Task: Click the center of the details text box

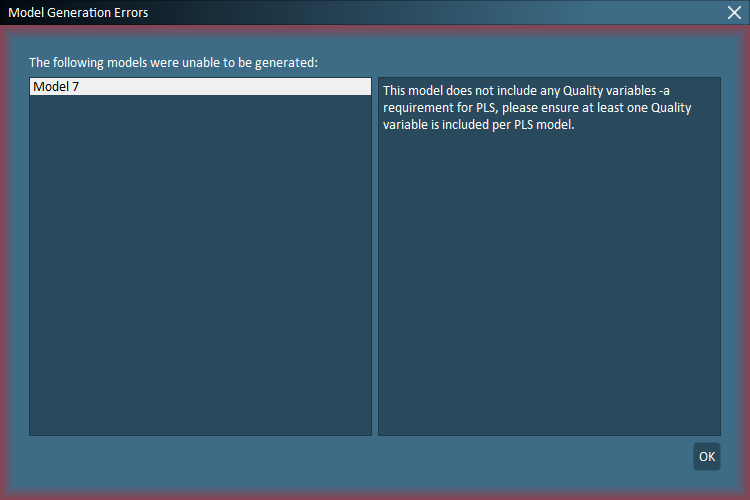Action: (x=549, y=256)
